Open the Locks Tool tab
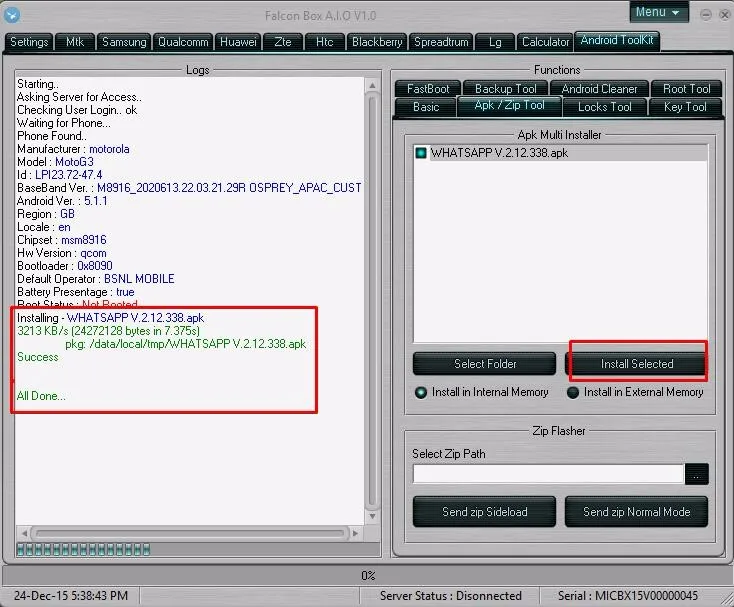 (605, 107)
